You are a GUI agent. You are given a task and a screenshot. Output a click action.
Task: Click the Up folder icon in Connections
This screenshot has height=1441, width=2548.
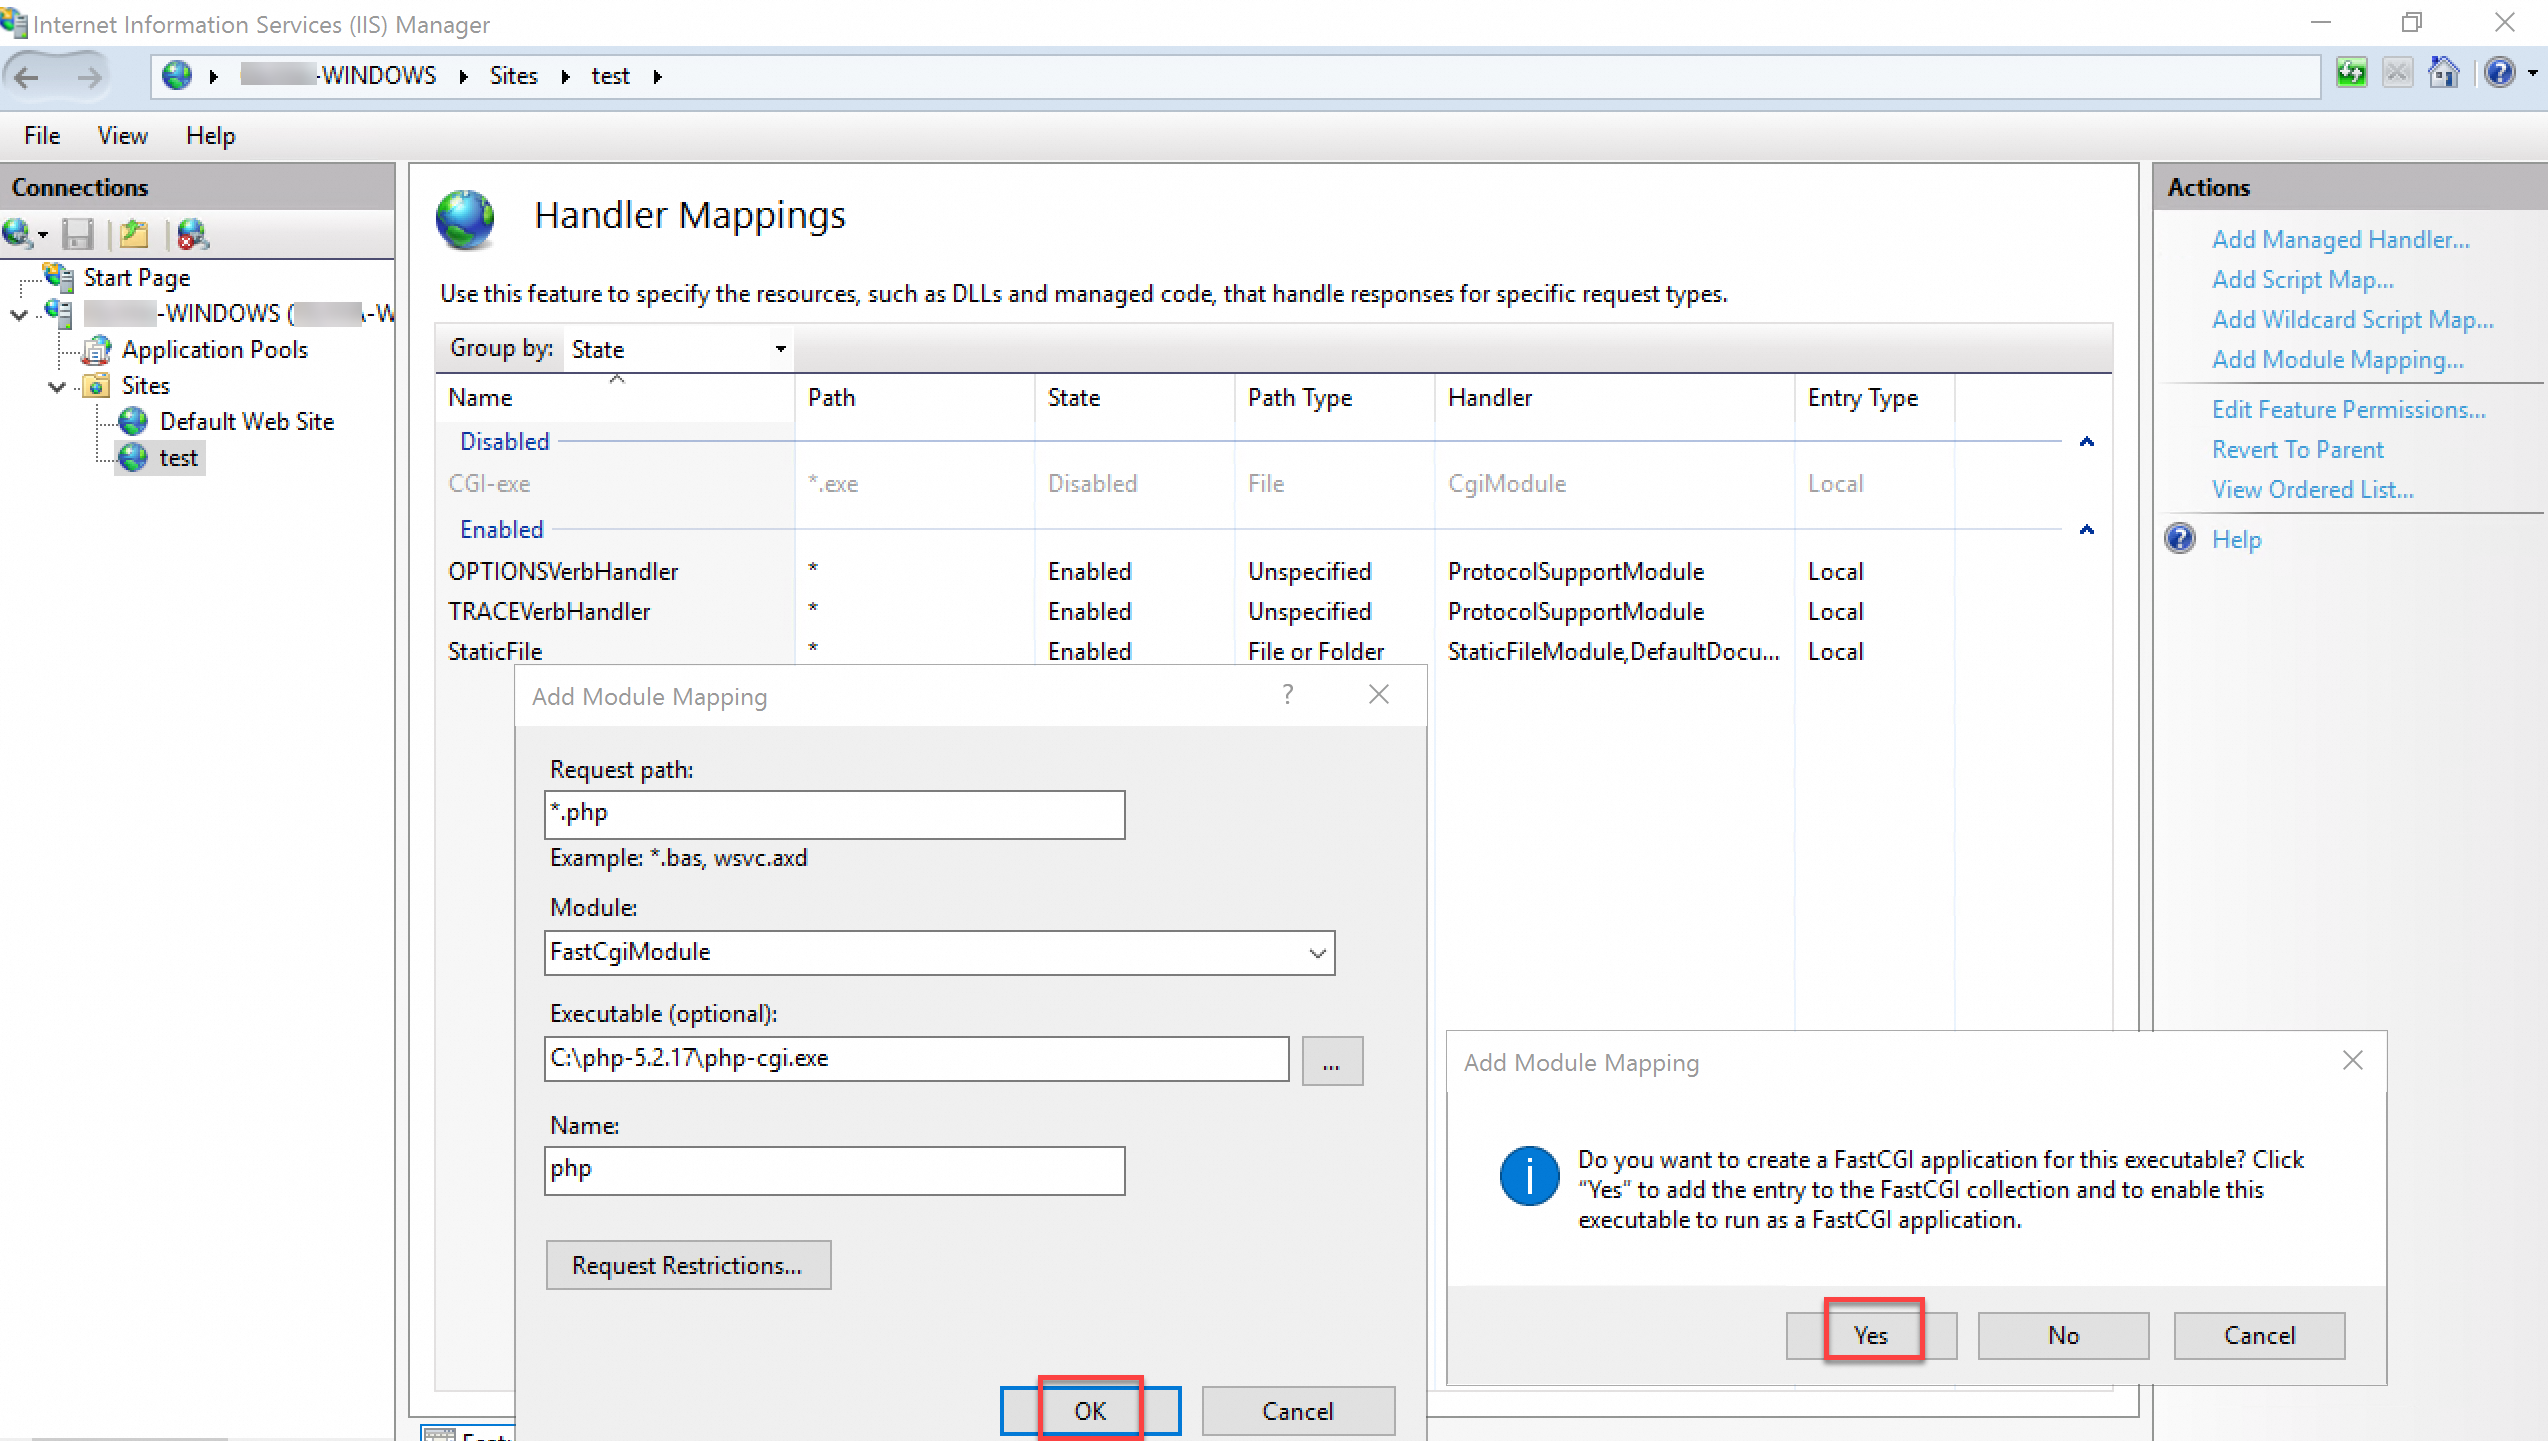click(x=134, y=234)
